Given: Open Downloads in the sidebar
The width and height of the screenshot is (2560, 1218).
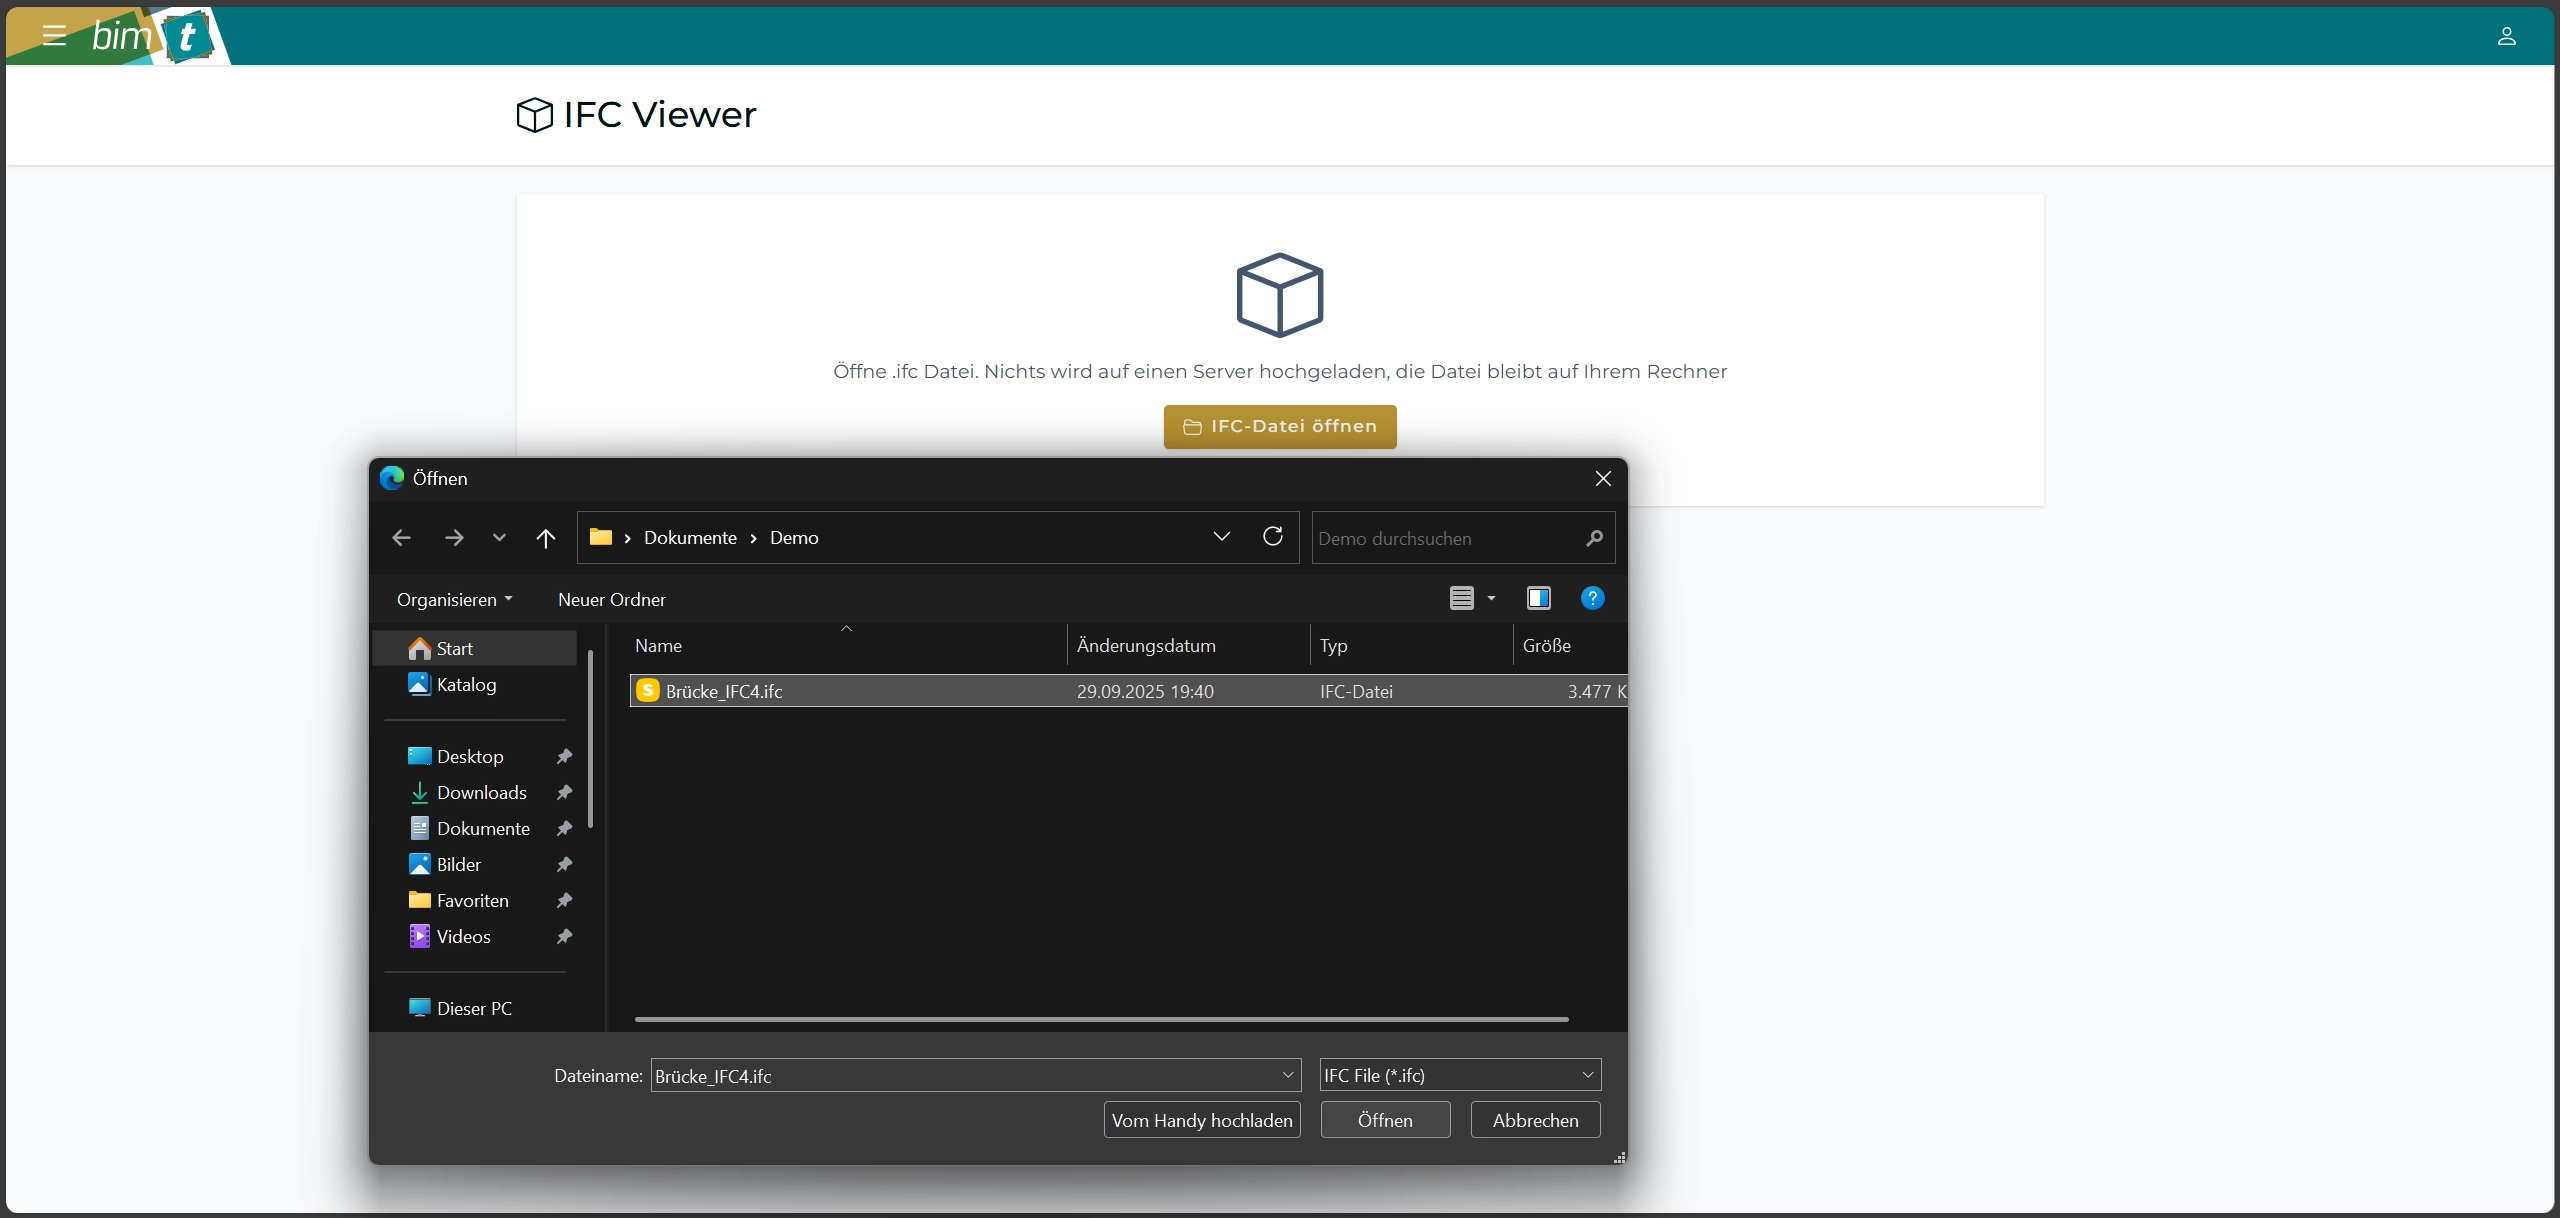Looking at the screenshot, I should pyautogui.click(x=481, y=792).
